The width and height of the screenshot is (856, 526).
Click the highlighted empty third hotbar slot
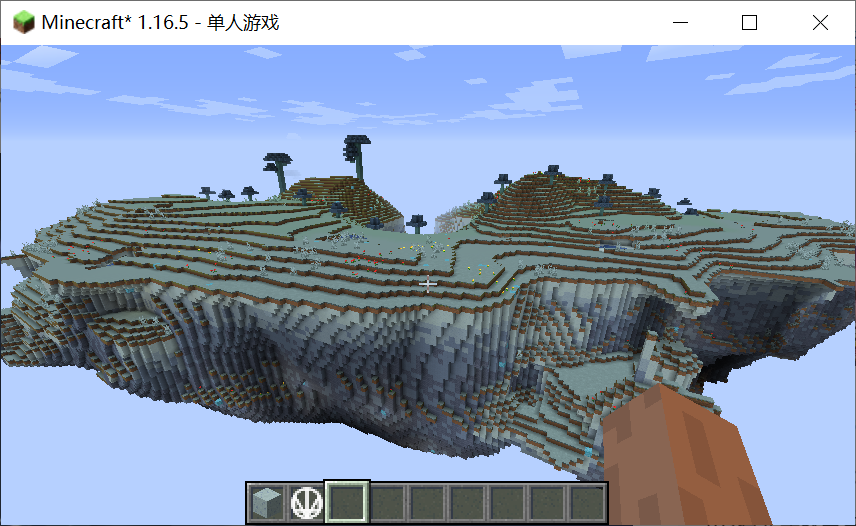point(347,502)
